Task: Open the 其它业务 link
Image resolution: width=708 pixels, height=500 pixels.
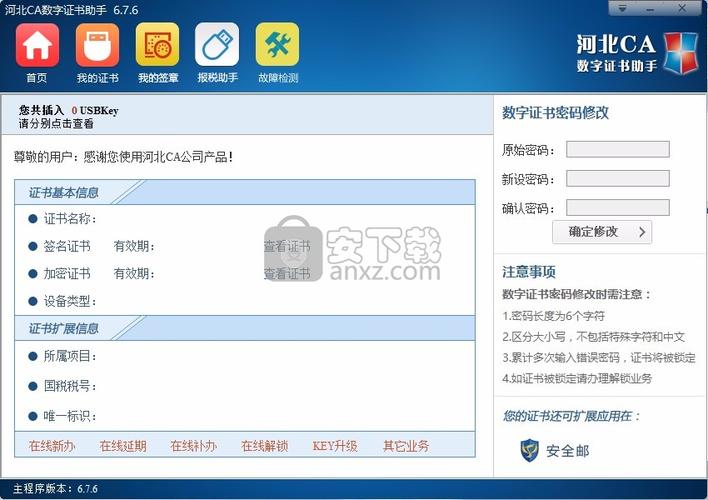Action: click(x=406, y=446)
